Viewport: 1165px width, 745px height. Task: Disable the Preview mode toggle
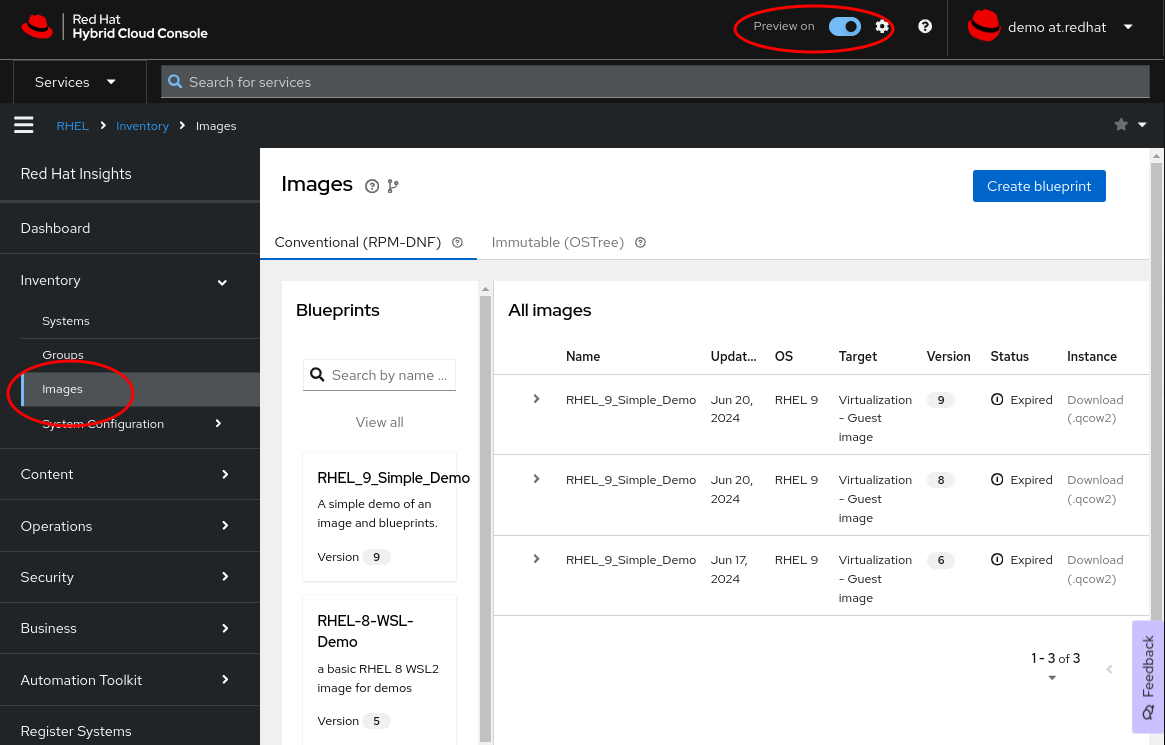pyautogui.click(x=845, y=26)
